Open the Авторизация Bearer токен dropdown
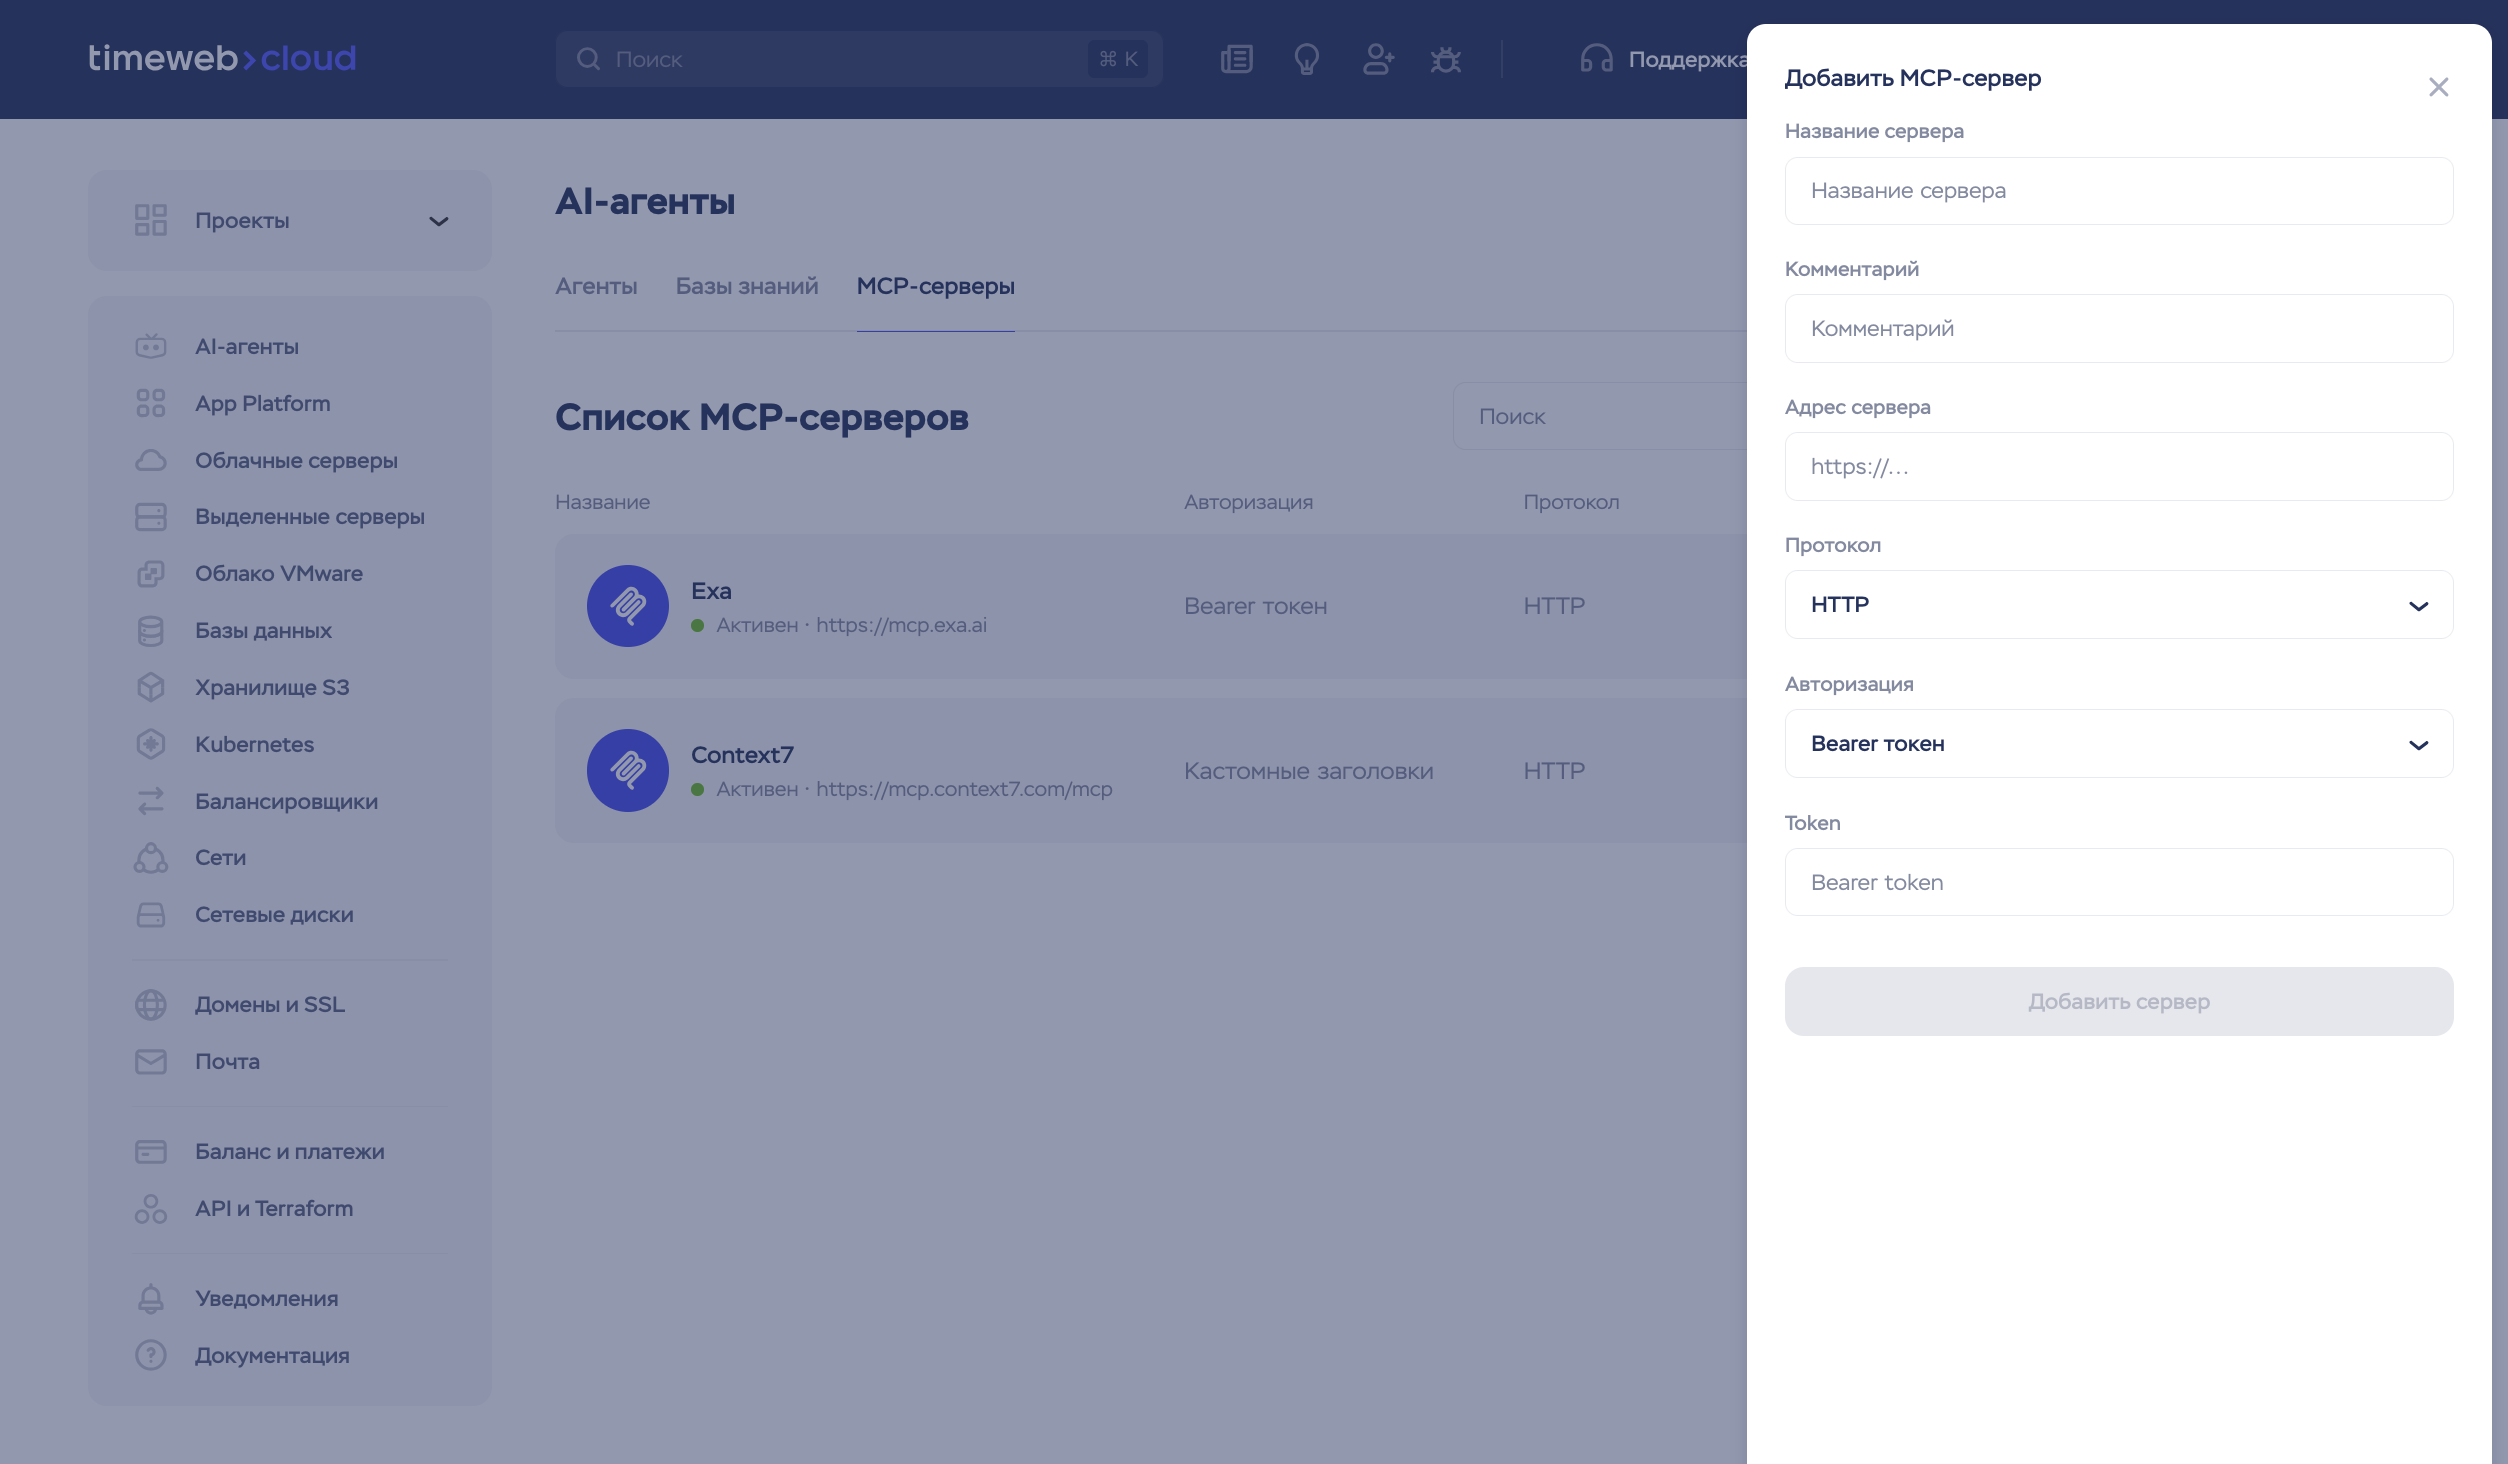This screenshot has width=2508, height=1464. pyautogui.click(x=2118, y=744)
